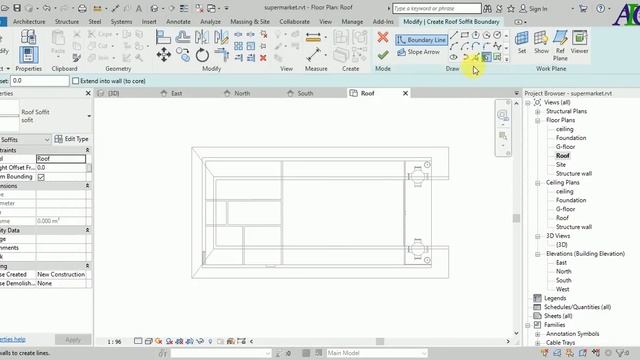Screen dimensions: 640x360
Task: Activate the Boundary Line mode
Action: pos(421,40)
